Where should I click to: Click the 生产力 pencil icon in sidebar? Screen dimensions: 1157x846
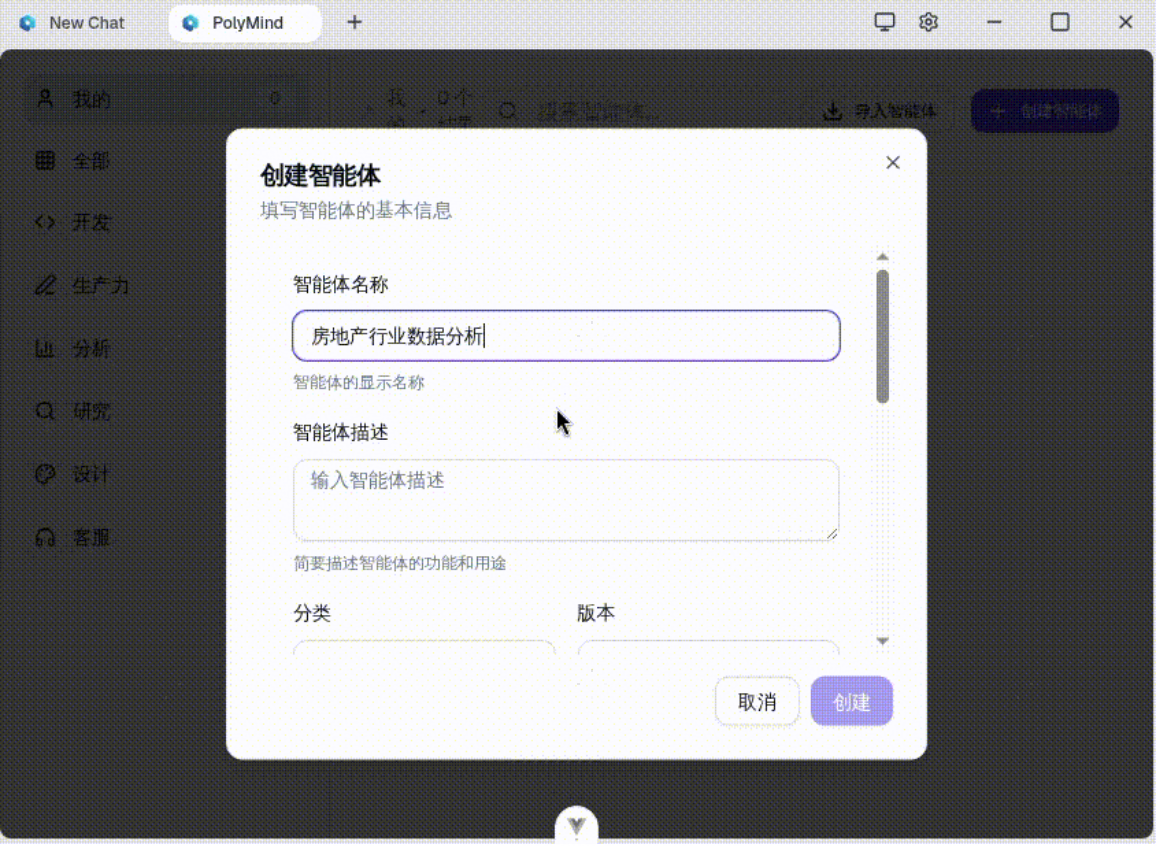click(45, 285)
